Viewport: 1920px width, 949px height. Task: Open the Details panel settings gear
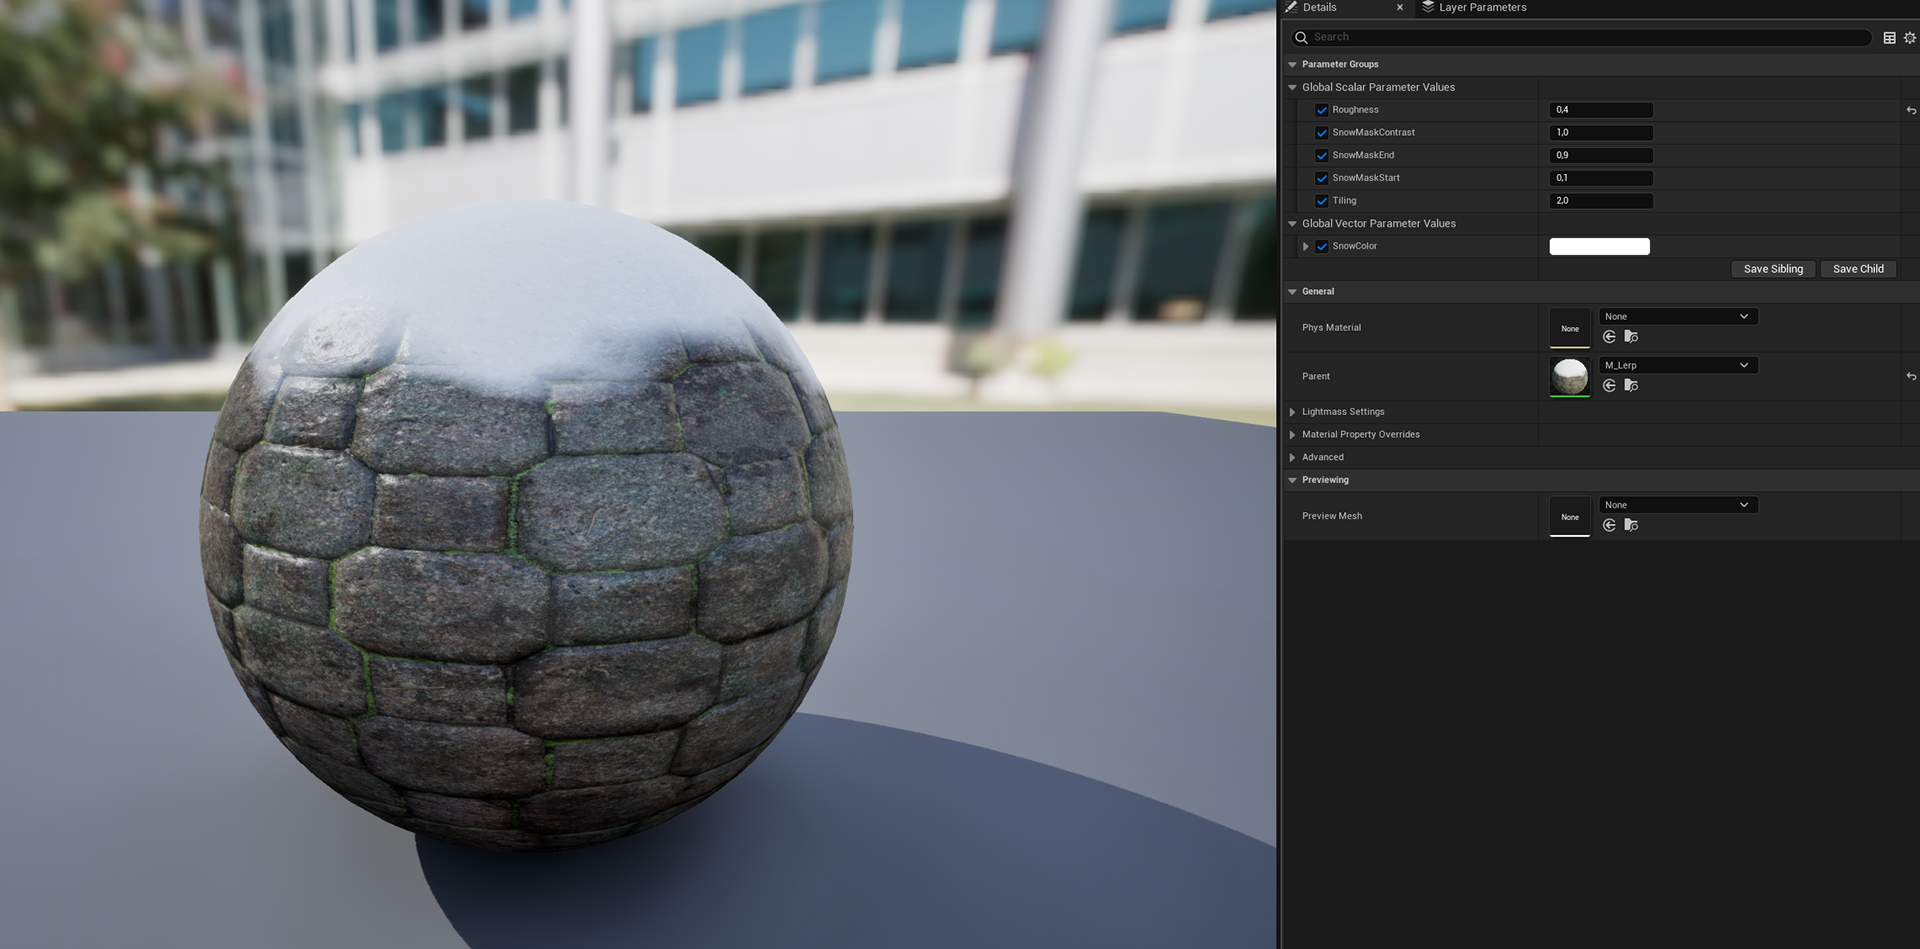(x=1910, y=37)
